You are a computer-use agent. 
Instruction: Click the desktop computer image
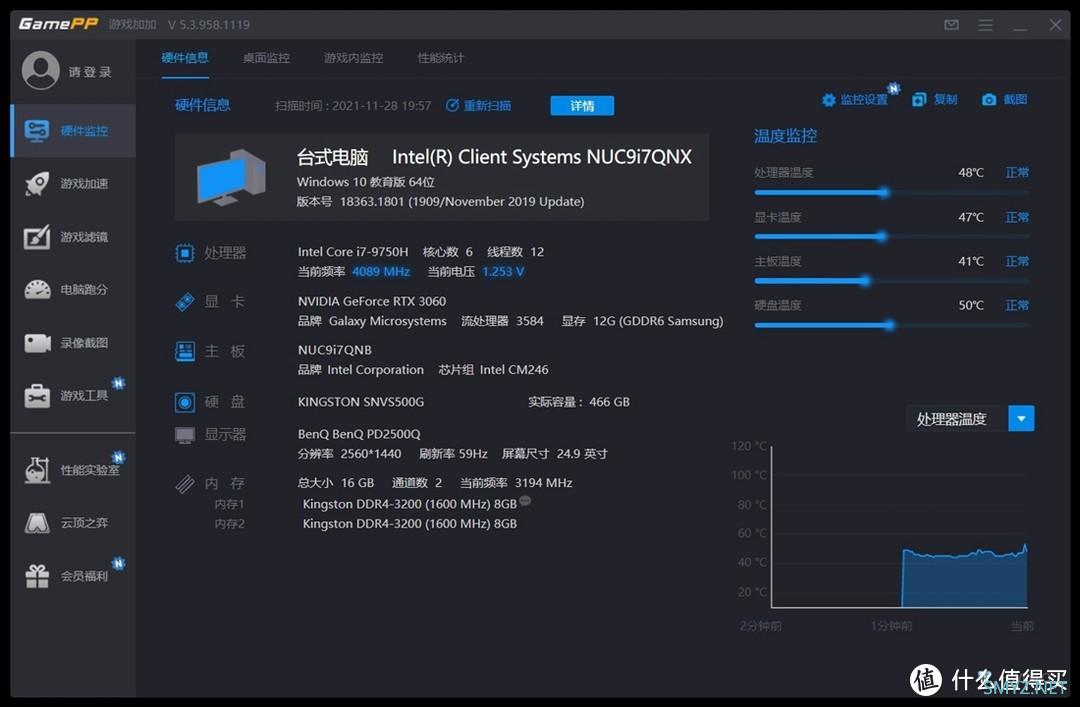231,177
